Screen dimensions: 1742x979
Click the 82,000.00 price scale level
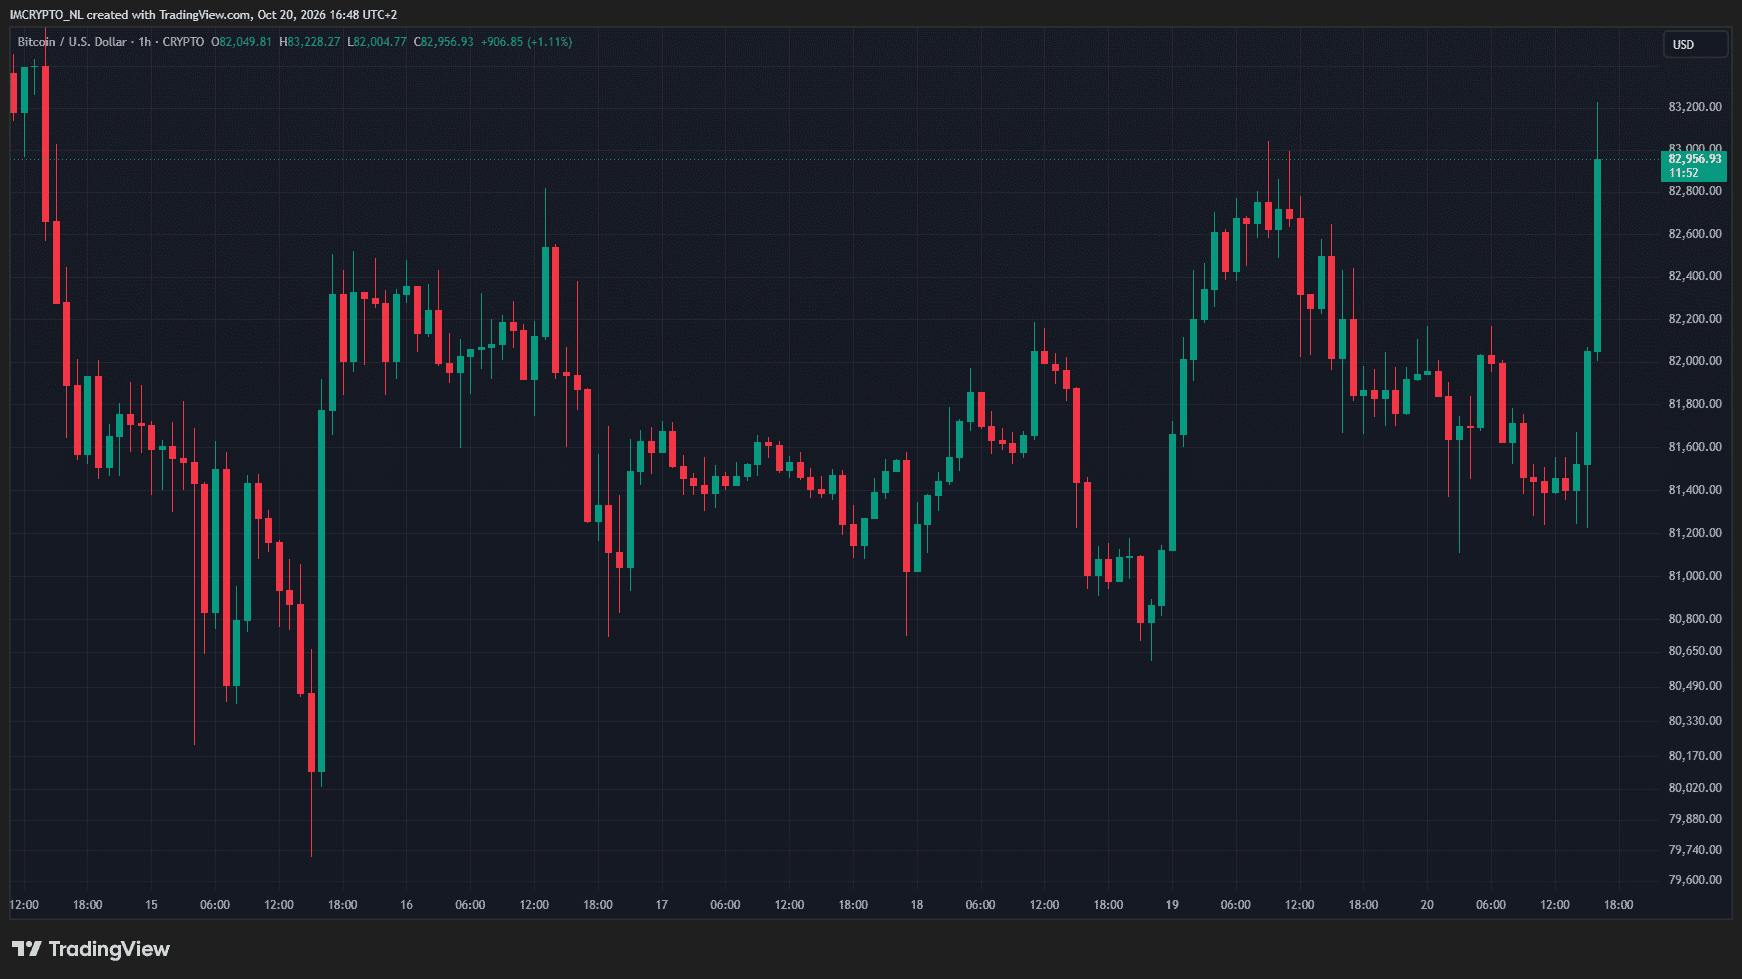[x=1695, y=361]
